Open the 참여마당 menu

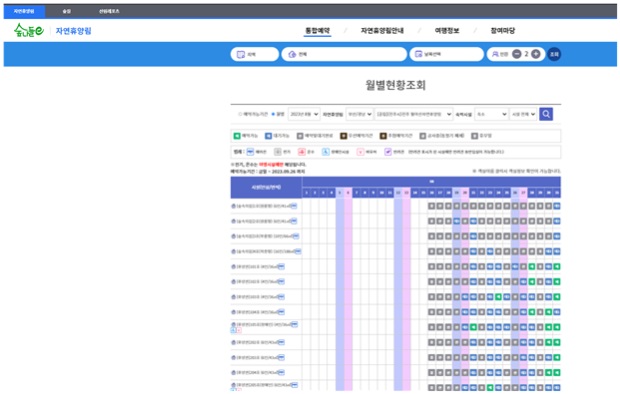(503, 30)
